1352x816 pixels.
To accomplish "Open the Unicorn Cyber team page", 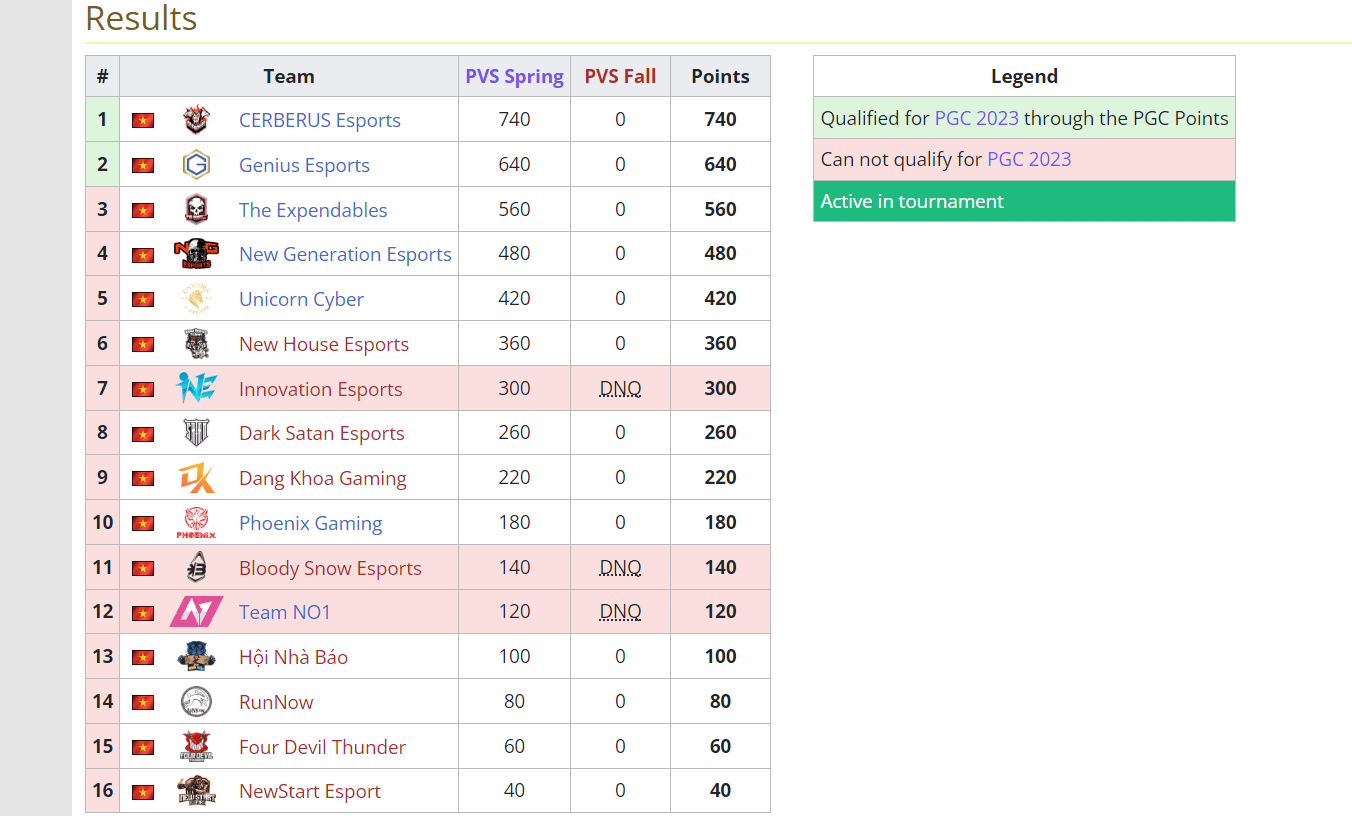I will 301,299.
